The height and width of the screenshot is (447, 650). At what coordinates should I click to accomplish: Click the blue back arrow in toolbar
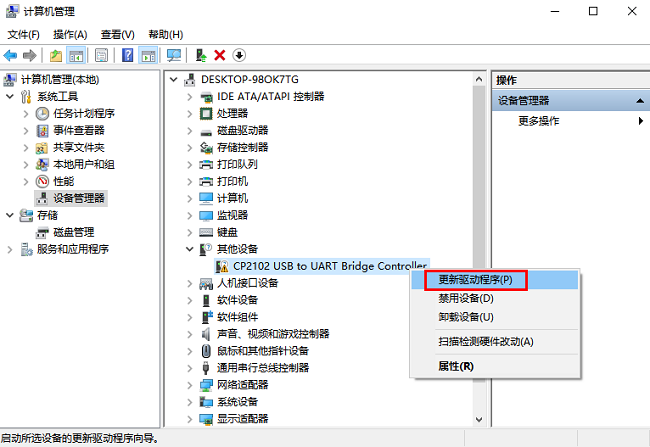click(x=10, y=54)
